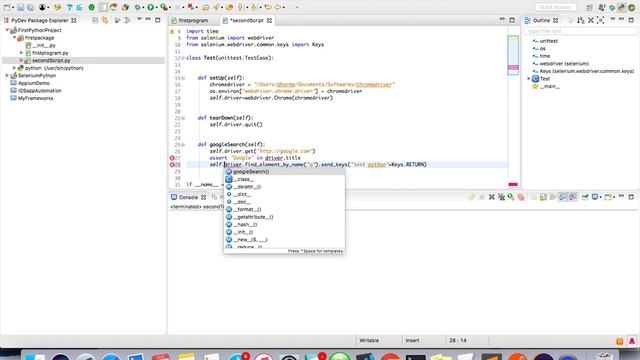Click the Outline panel icon
Viewport: 640px width, 360px height.
click(x=528, y=20)
